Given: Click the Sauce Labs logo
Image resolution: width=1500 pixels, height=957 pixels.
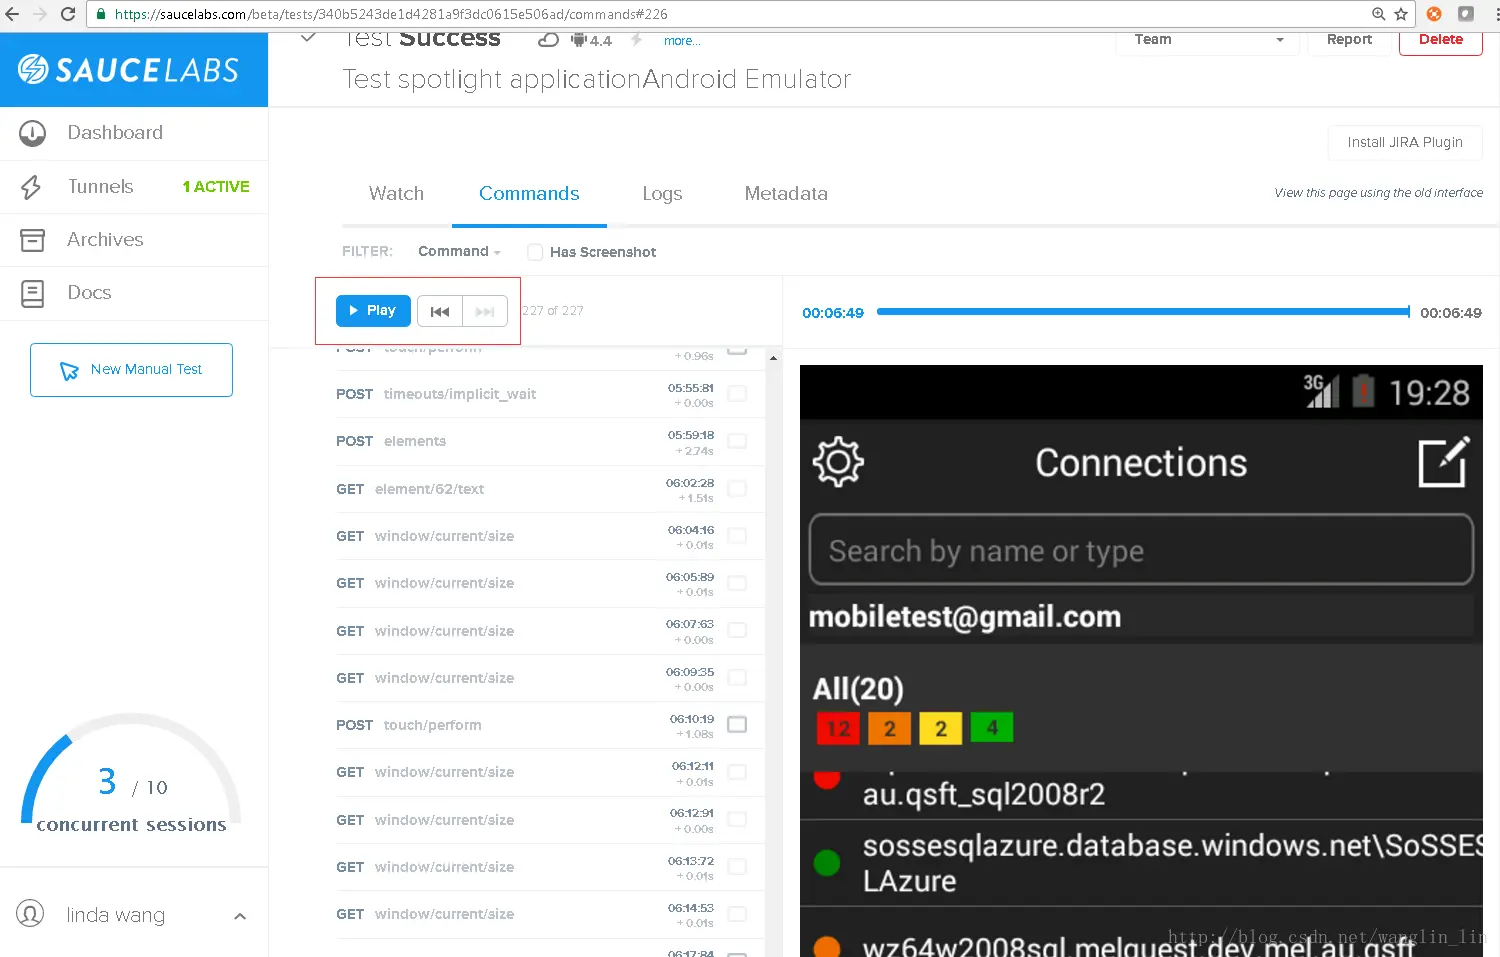Looking at the screenshot, I should tap(129, 69).
